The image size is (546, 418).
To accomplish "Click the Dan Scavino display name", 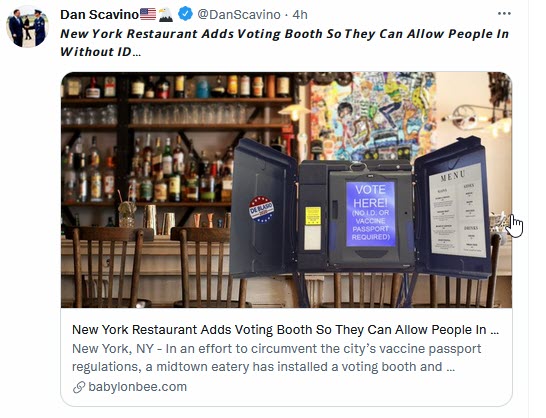I will (99, 15).
